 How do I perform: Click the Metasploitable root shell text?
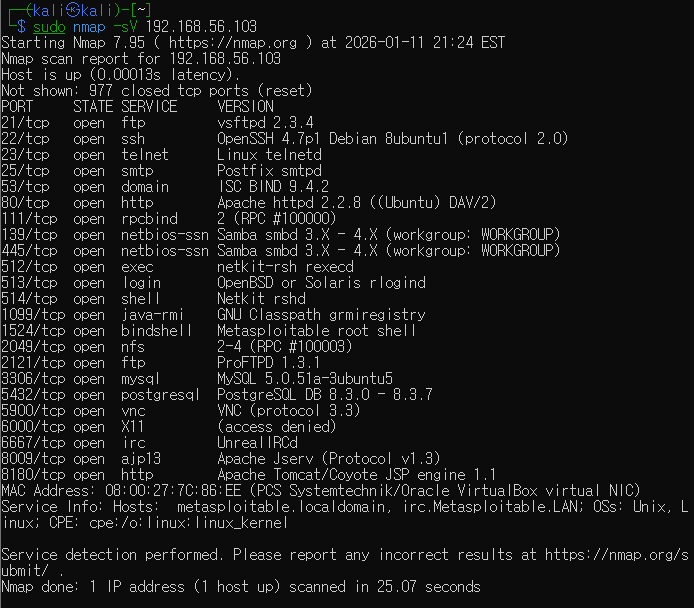click(x=316, y=331)
